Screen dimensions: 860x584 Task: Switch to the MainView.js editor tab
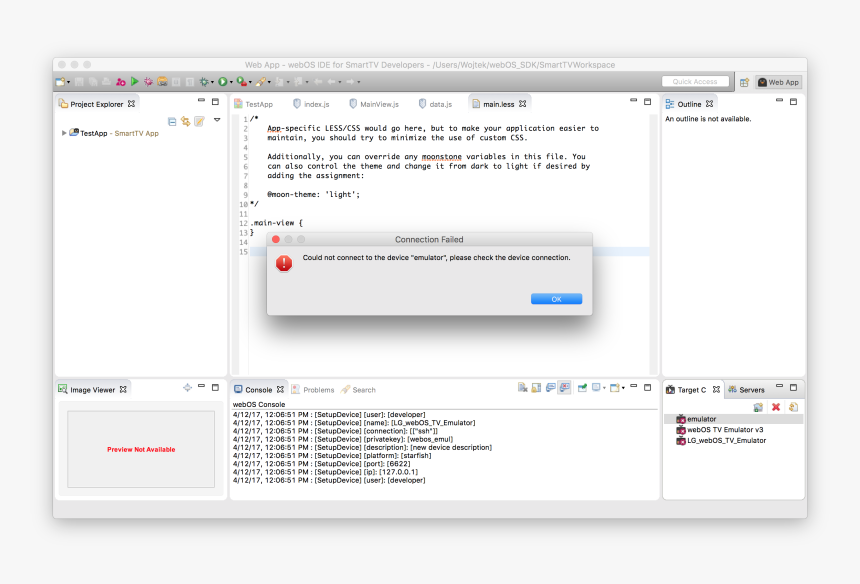tap(374, 104)
